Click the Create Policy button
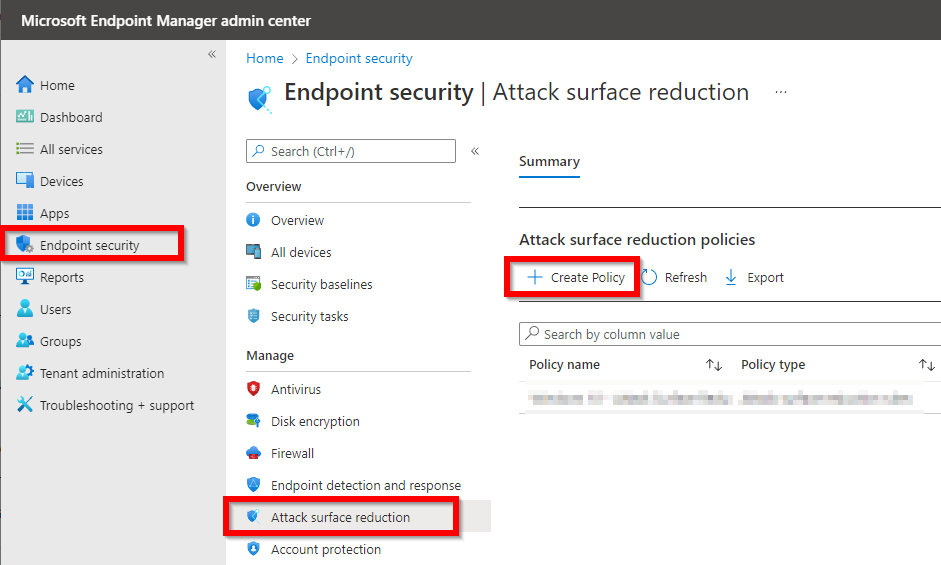 (x=576, y=277)
